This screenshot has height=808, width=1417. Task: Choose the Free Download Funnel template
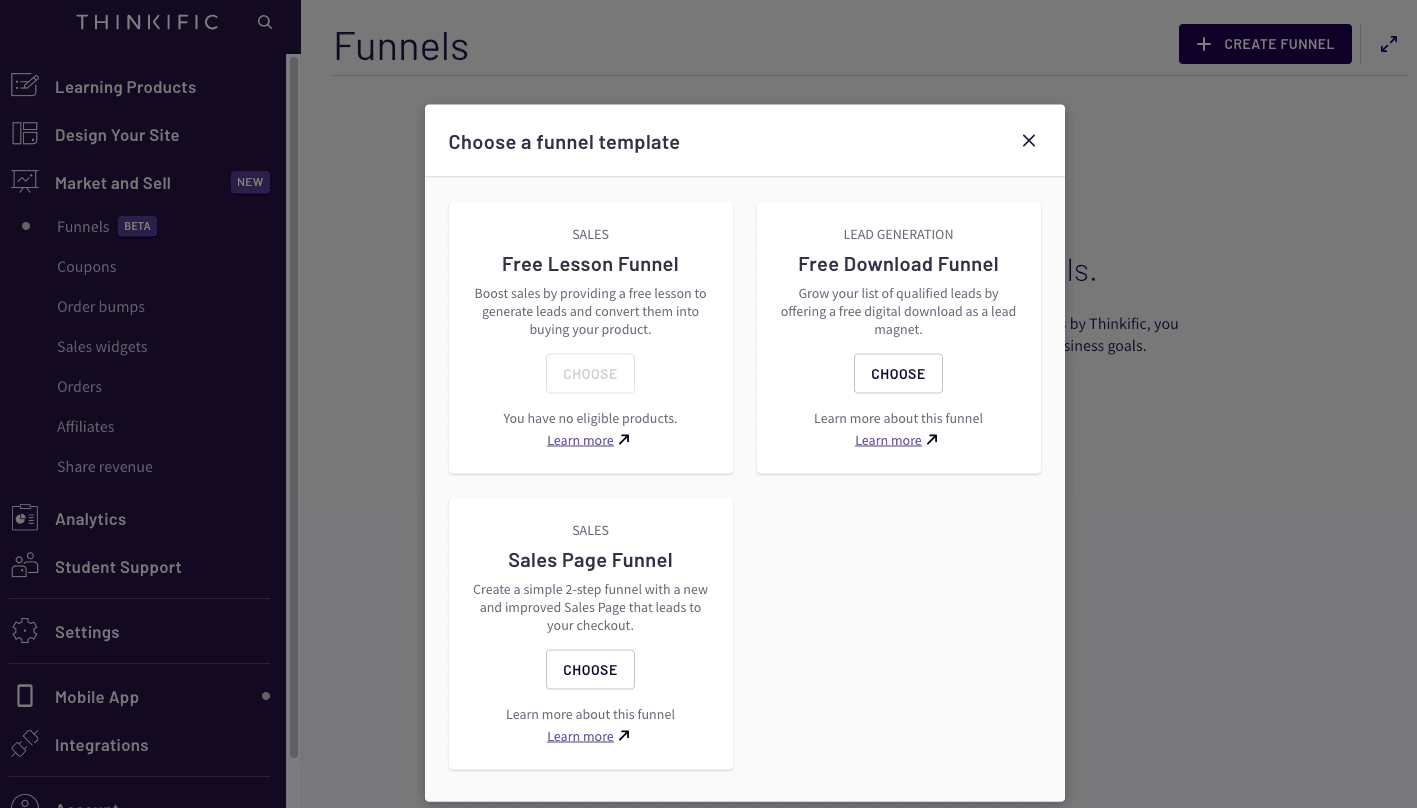point(898,374)
